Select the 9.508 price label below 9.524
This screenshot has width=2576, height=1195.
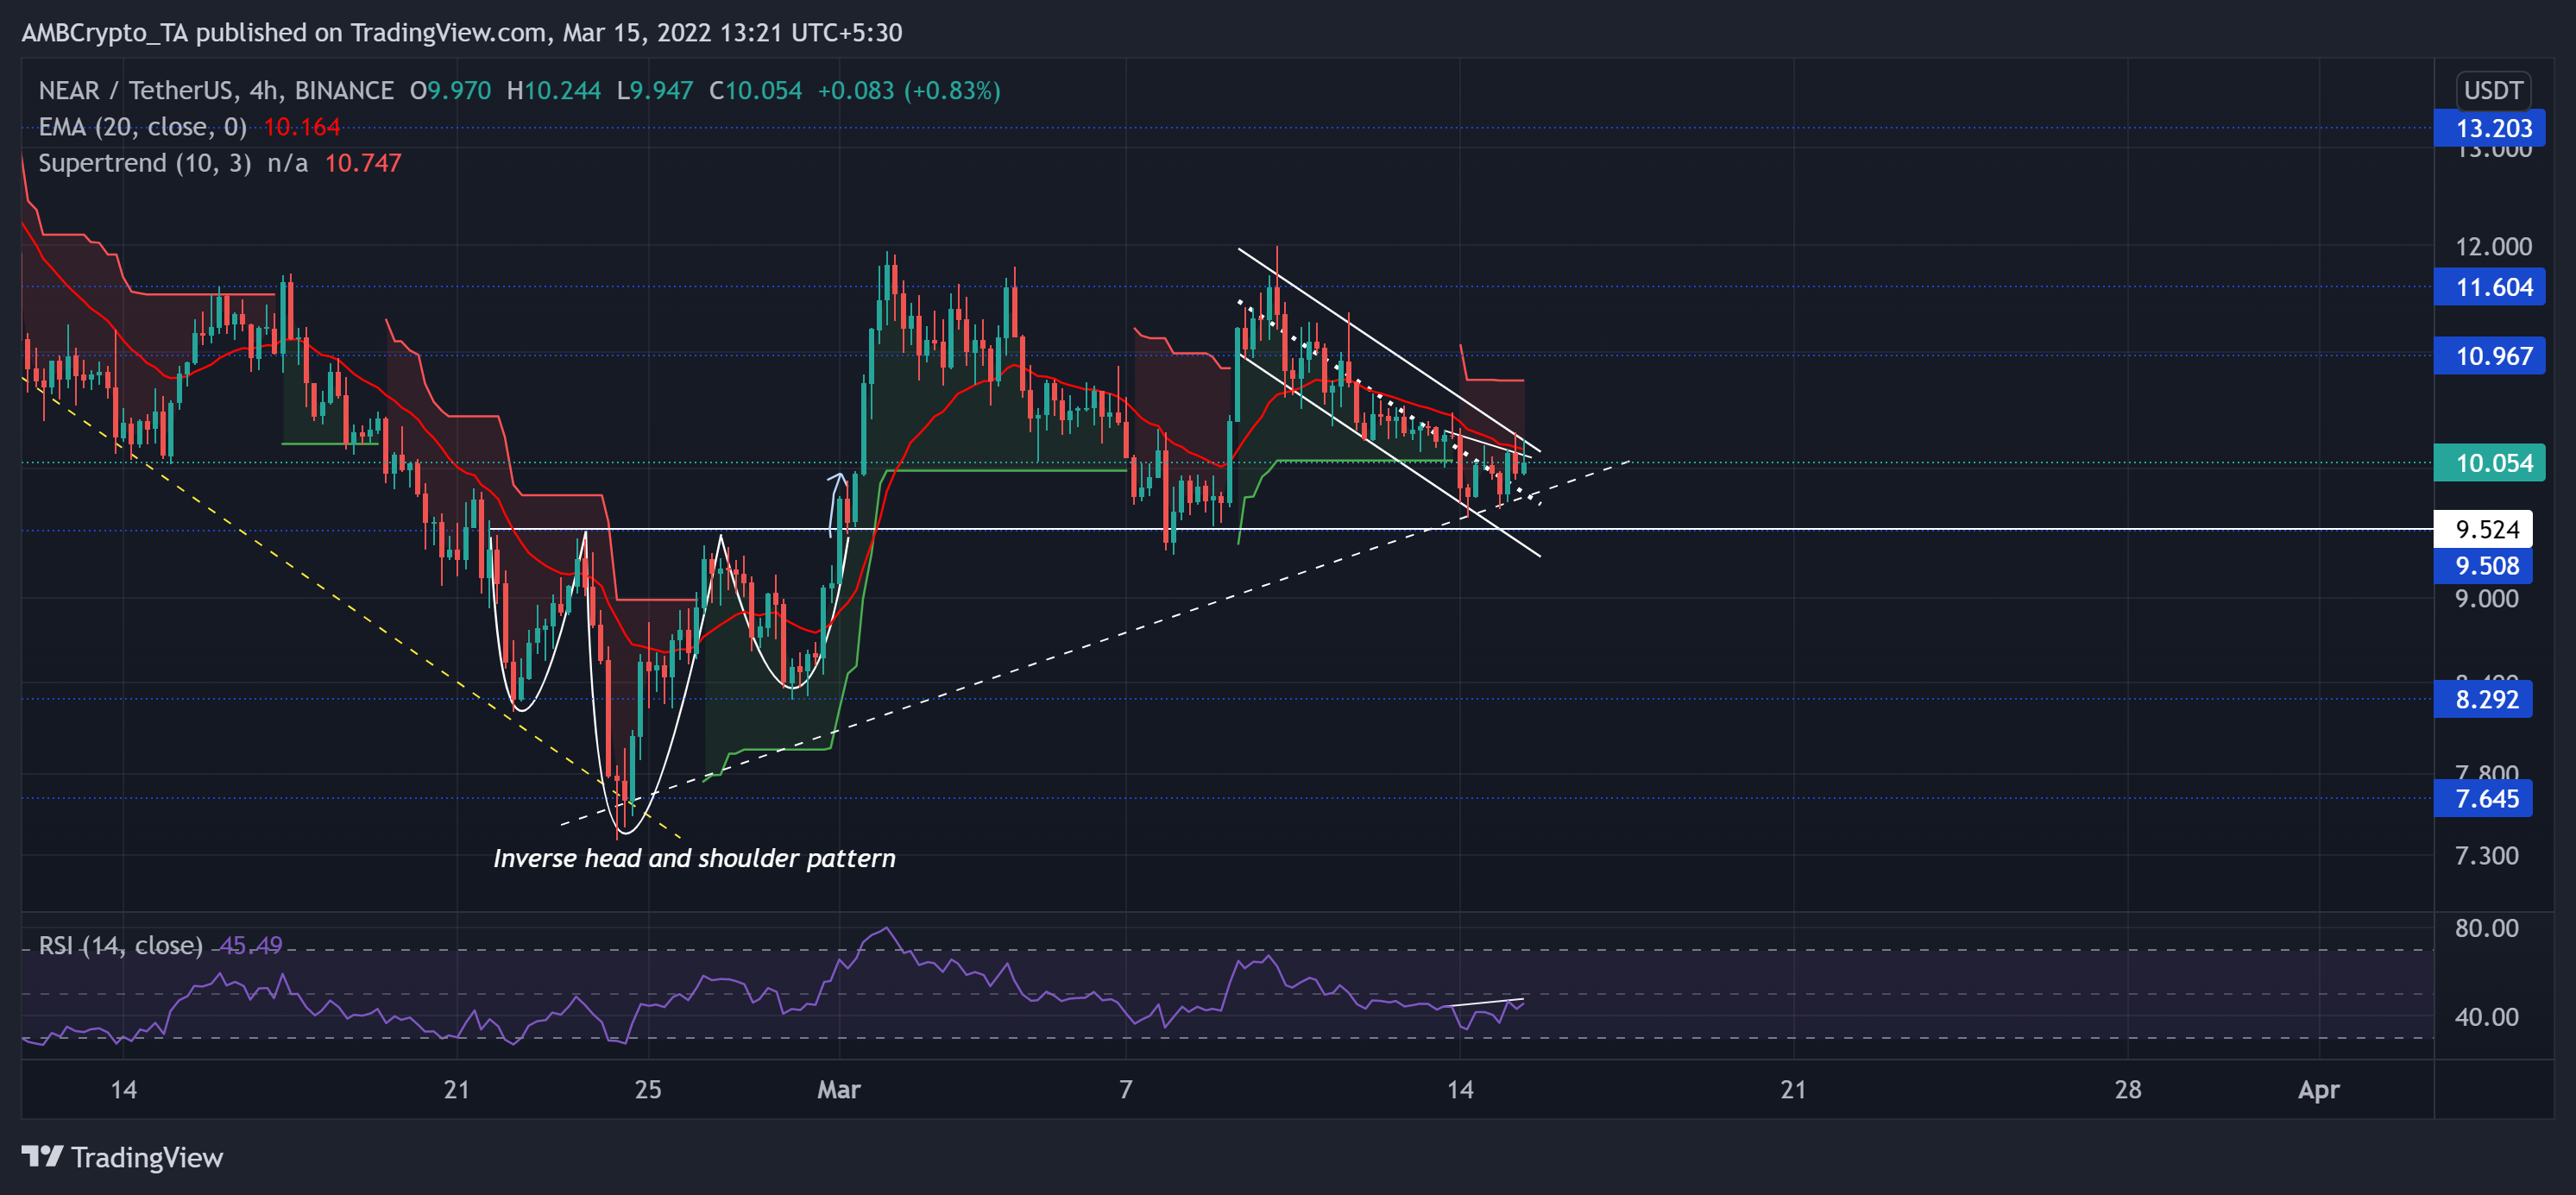point(2489,566)
